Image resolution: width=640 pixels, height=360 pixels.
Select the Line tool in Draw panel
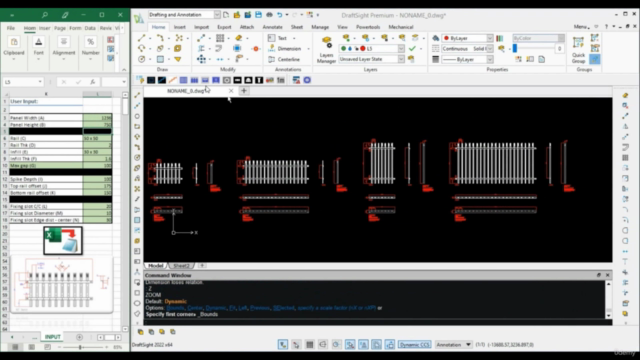pyautogui.click(x=141, y=38)
